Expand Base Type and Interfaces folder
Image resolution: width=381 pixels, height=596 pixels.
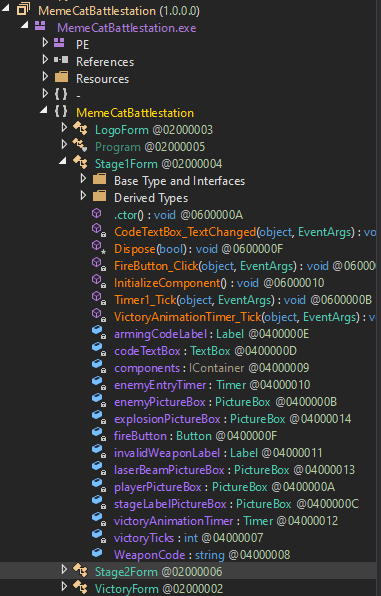(83, 179)
